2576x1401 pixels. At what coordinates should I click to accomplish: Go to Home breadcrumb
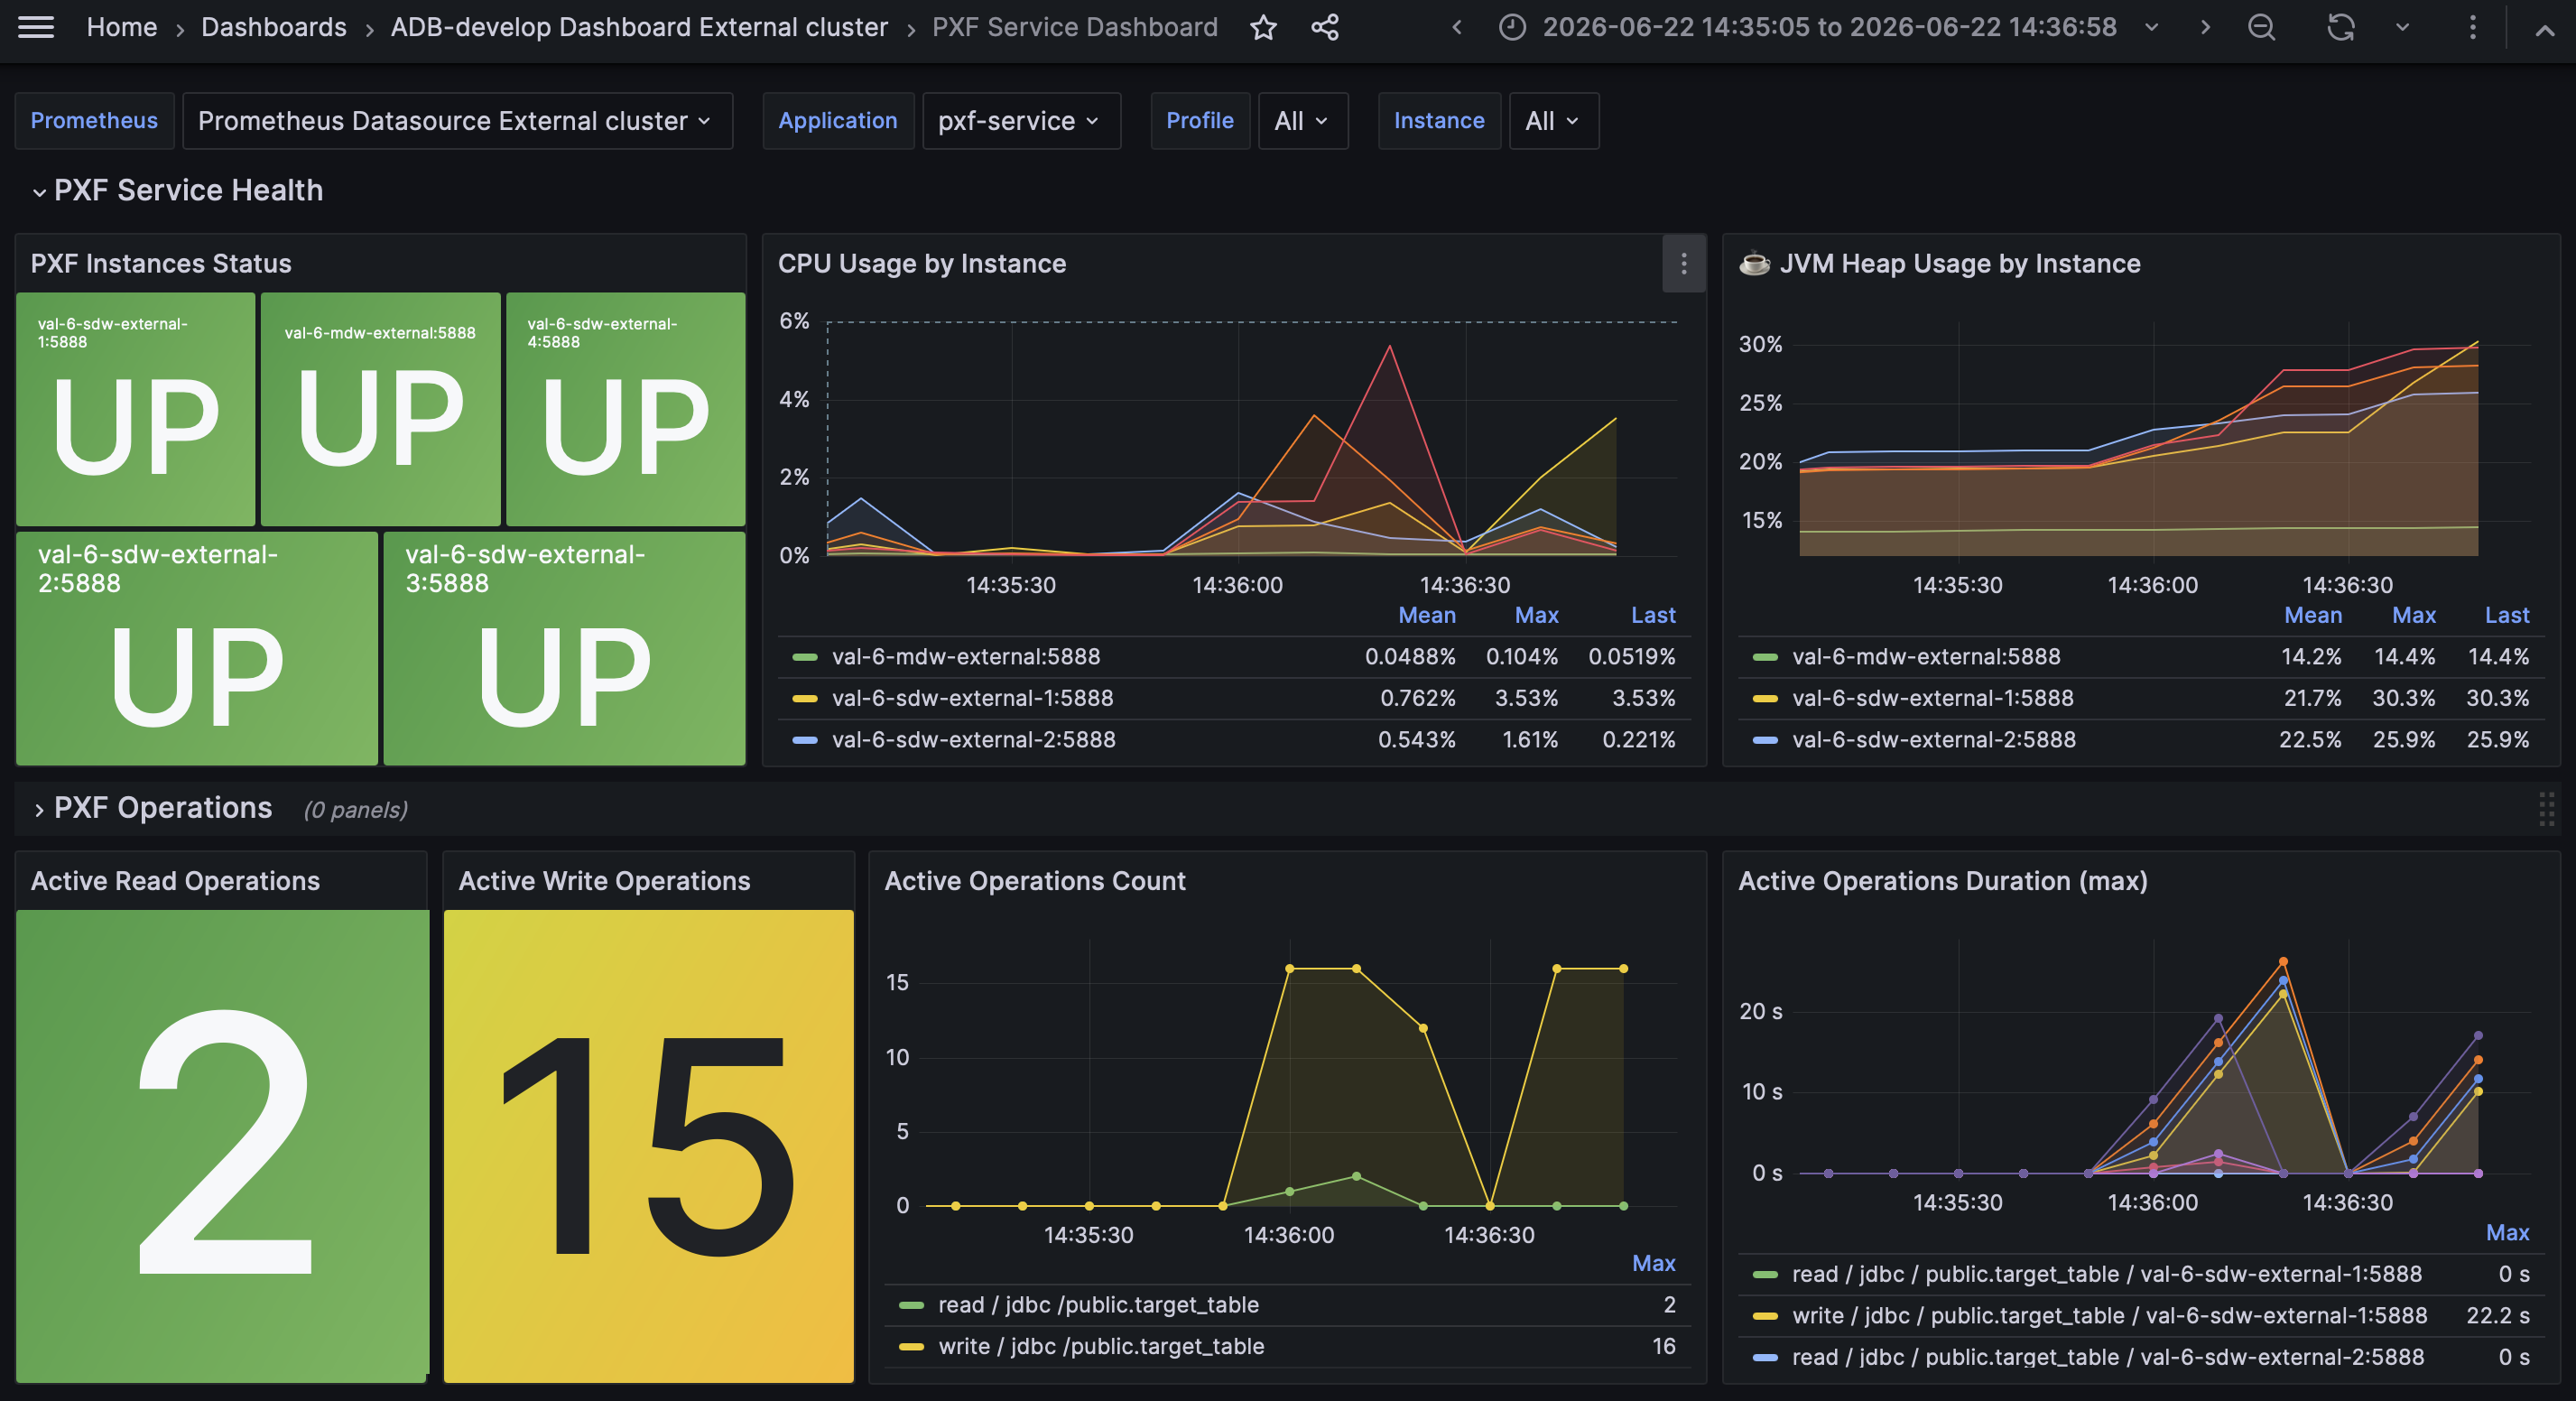121,27
